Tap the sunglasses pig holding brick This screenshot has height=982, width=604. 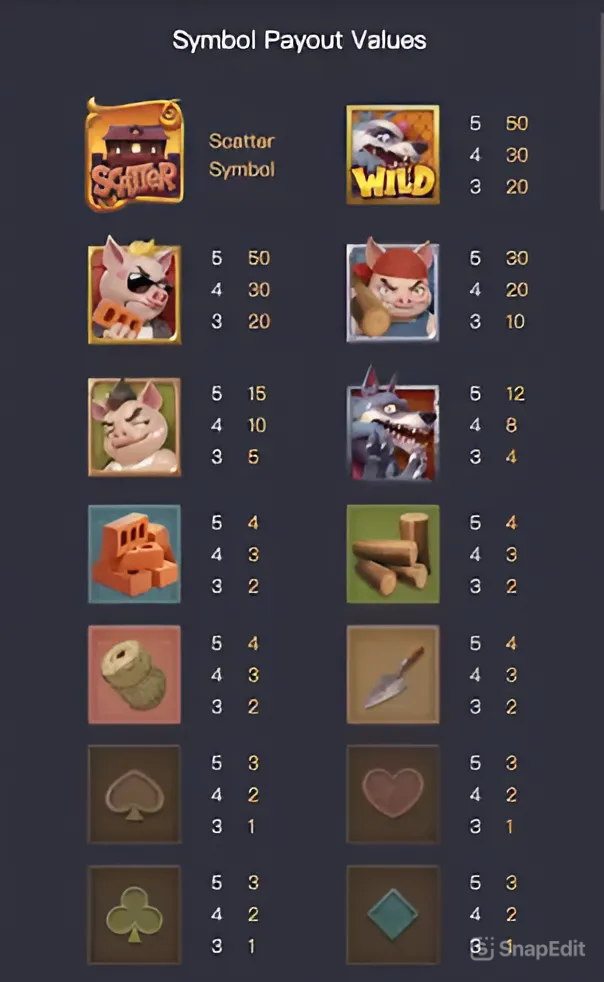135,290
